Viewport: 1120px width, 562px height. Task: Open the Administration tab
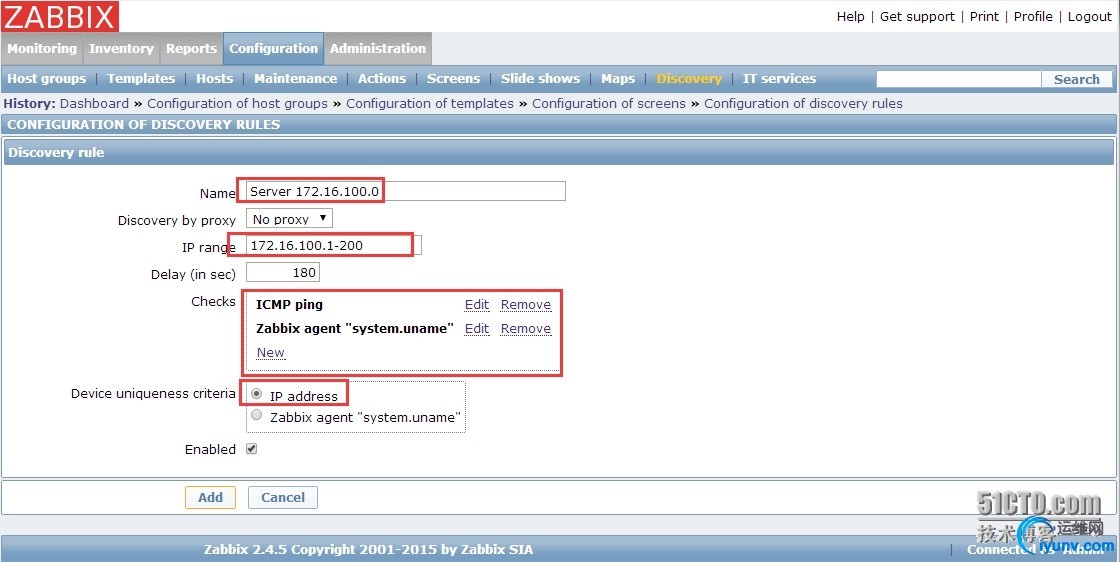click(378, 49)
